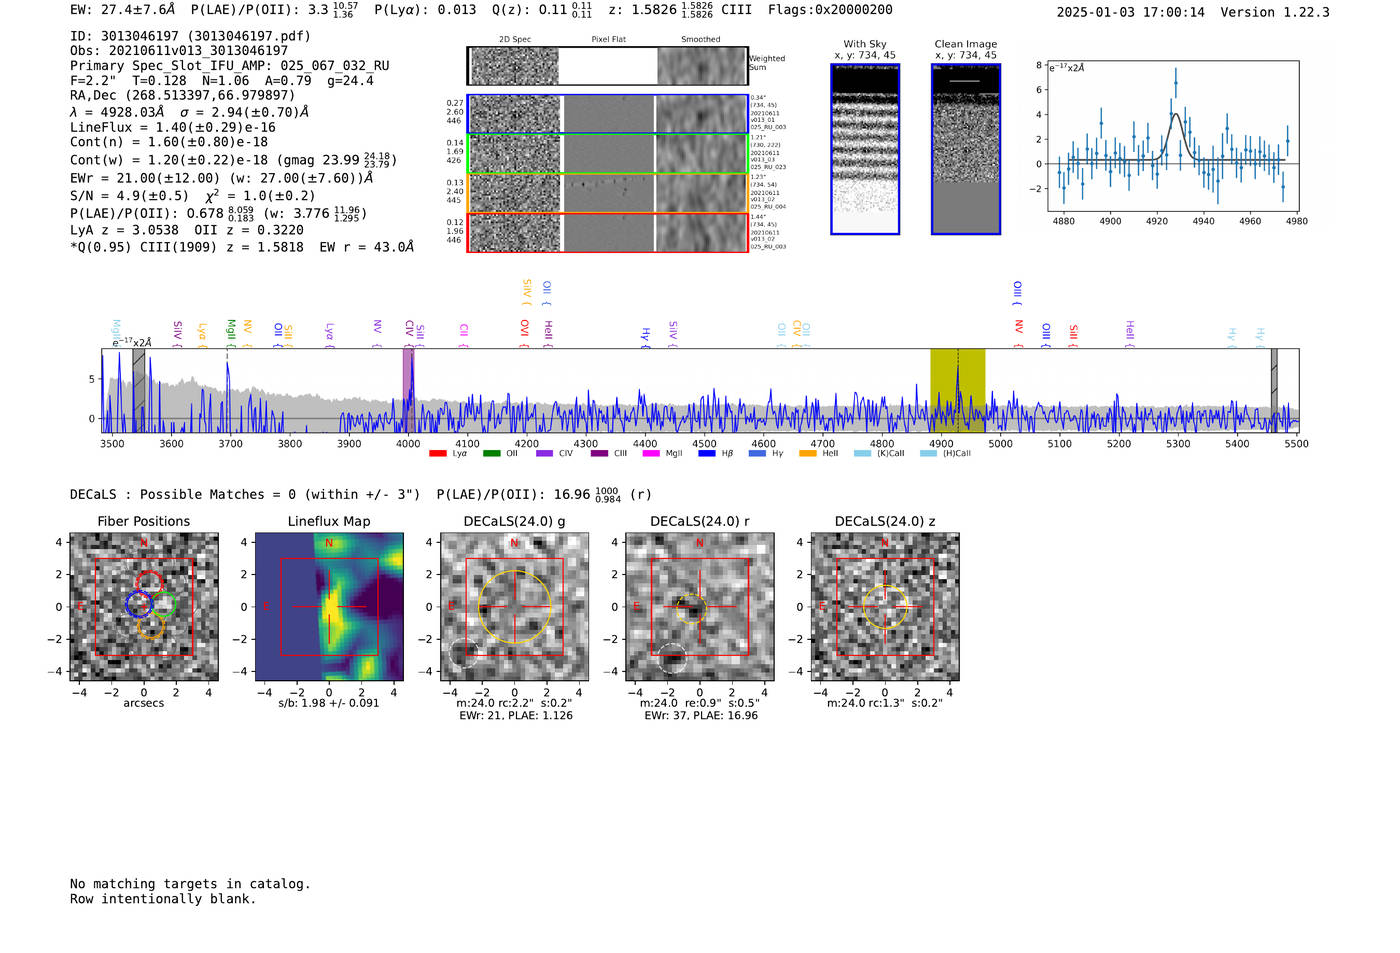Click the purple CIV legend swatch
Screen dimensions: 1400x953
pyautogui.click(x=544, y=454)
